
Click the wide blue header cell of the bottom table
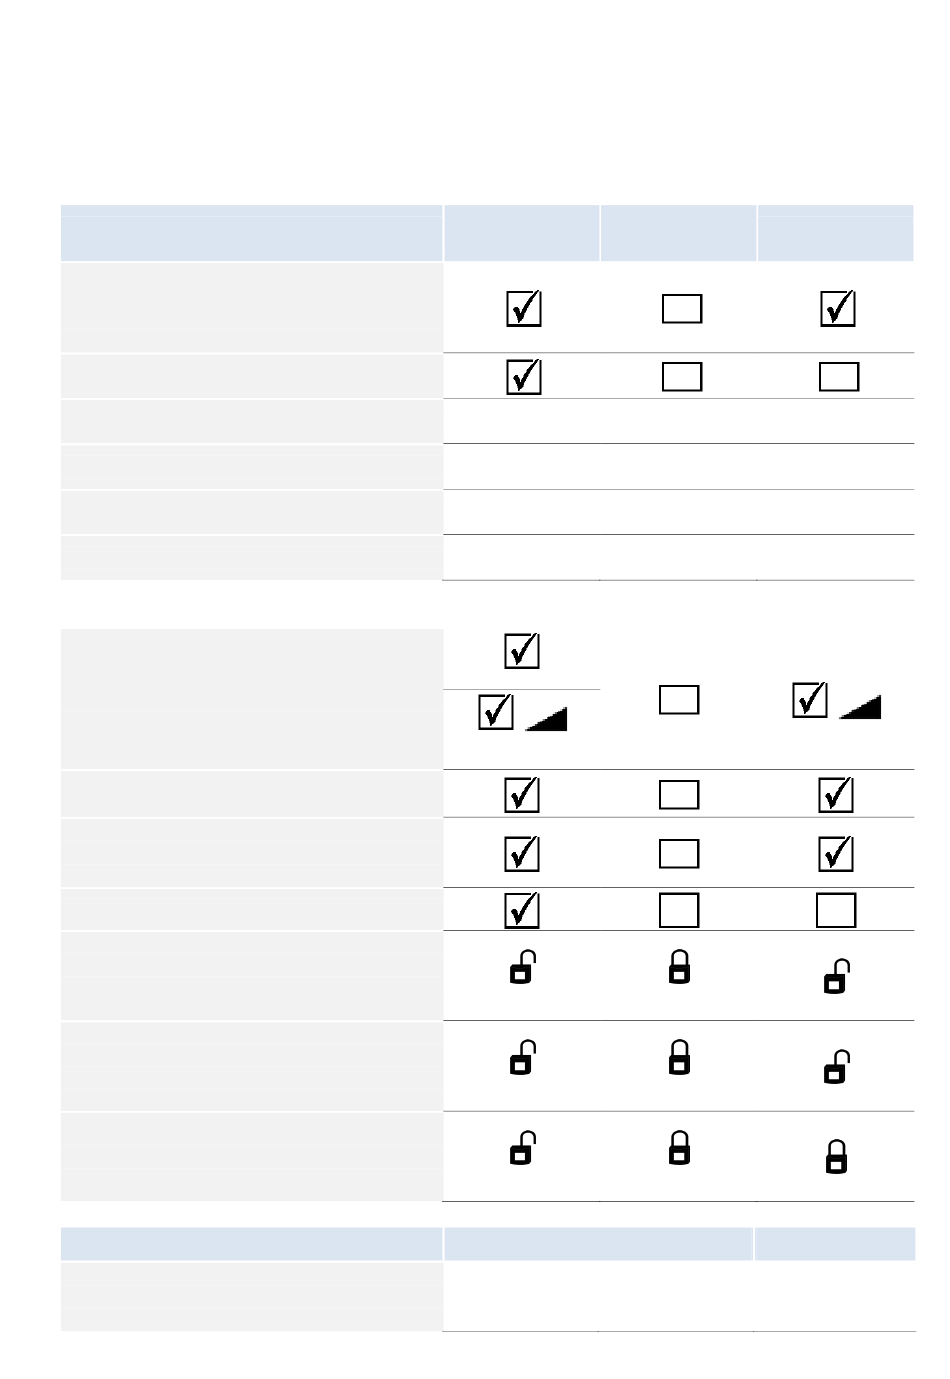click(x=251, y=1244)
